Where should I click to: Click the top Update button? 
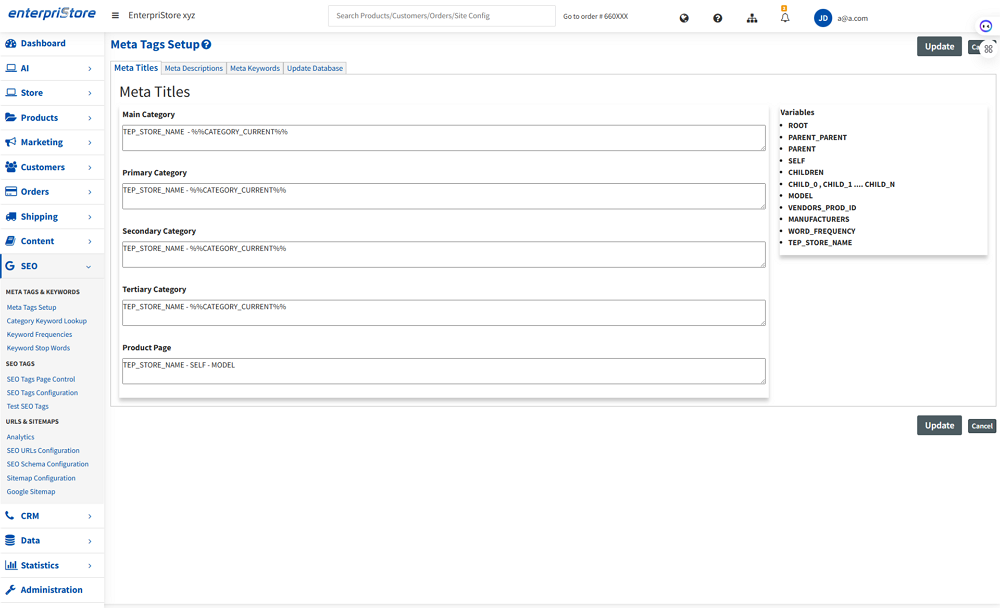(938, 46)
